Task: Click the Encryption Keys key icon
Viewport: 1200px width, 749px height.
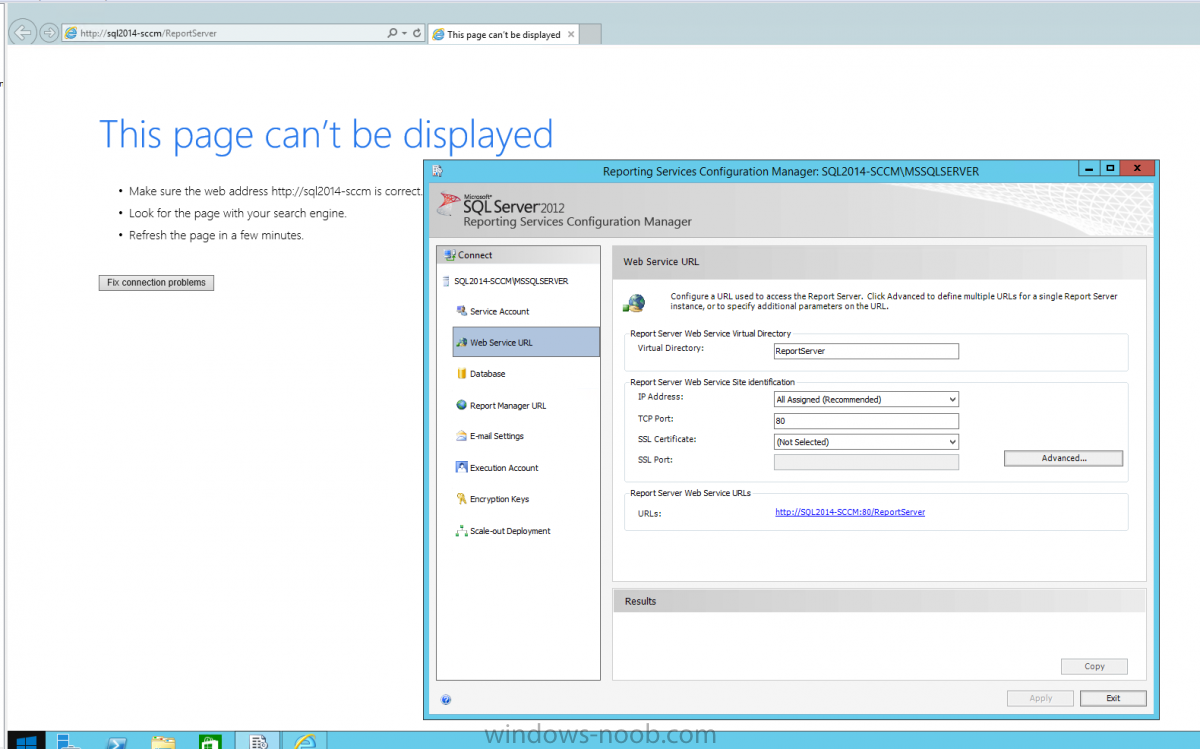Action: pyautogui.click(x=461, y=499)
